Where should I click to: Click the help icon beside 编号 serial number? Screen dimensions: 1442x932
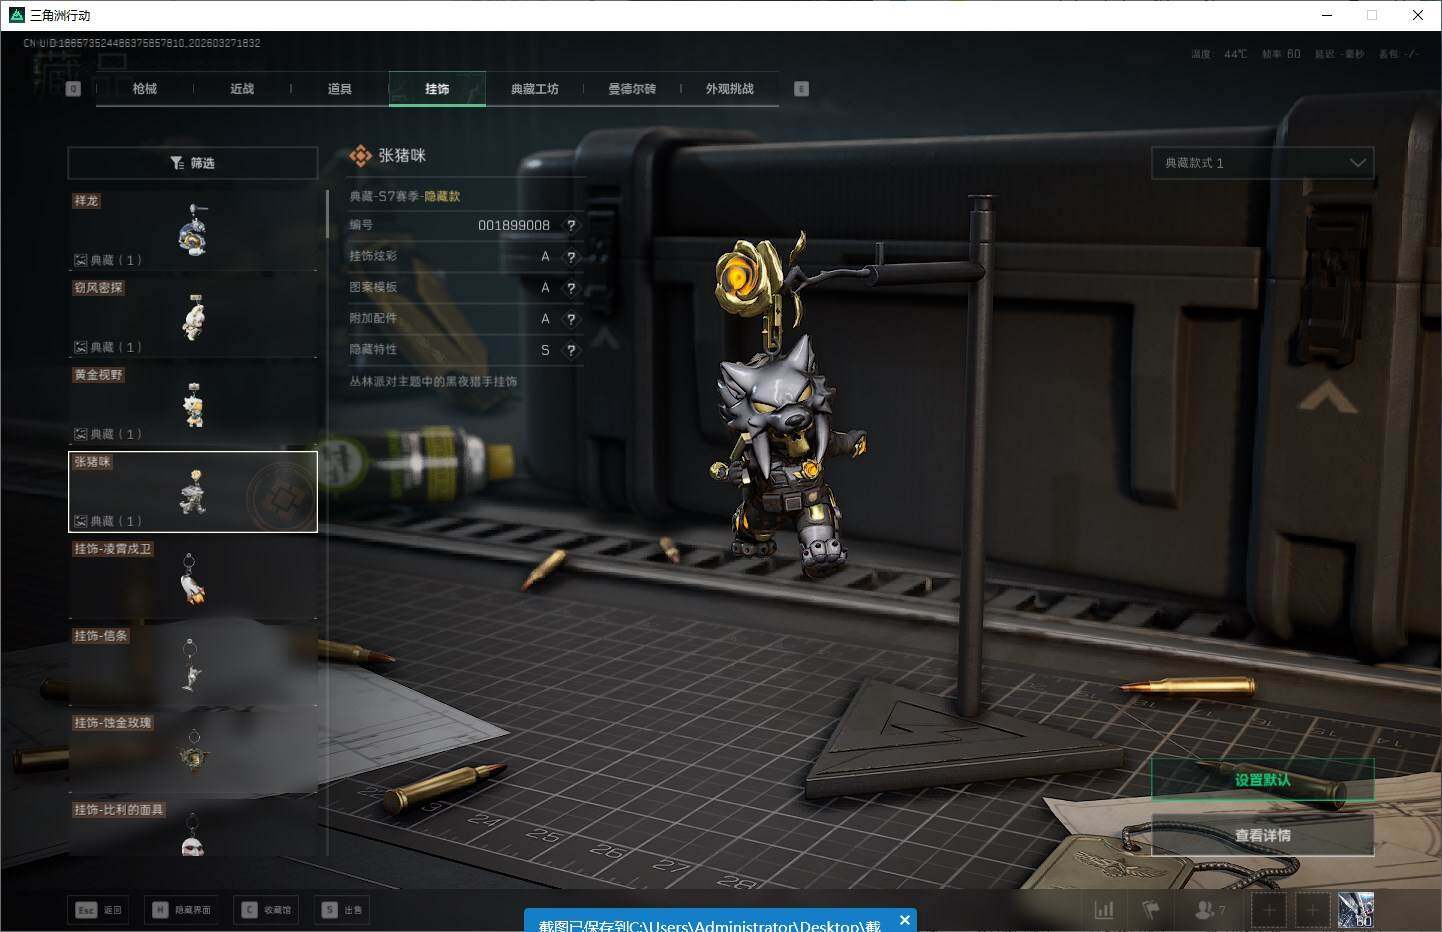[x=571, y=226]
